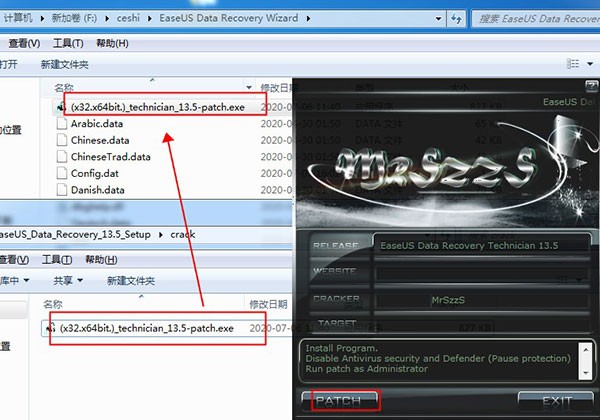Click Danish.data file icon
600x420 pixels.
click(62, 190)
